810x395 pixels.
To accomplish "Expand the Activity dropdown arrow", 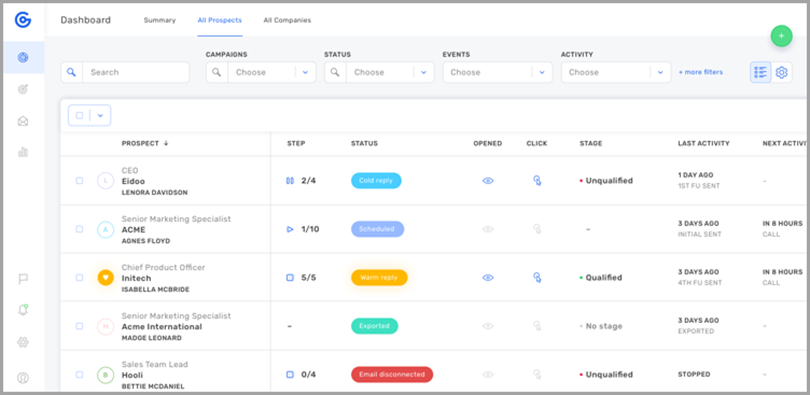I will 660,72.
